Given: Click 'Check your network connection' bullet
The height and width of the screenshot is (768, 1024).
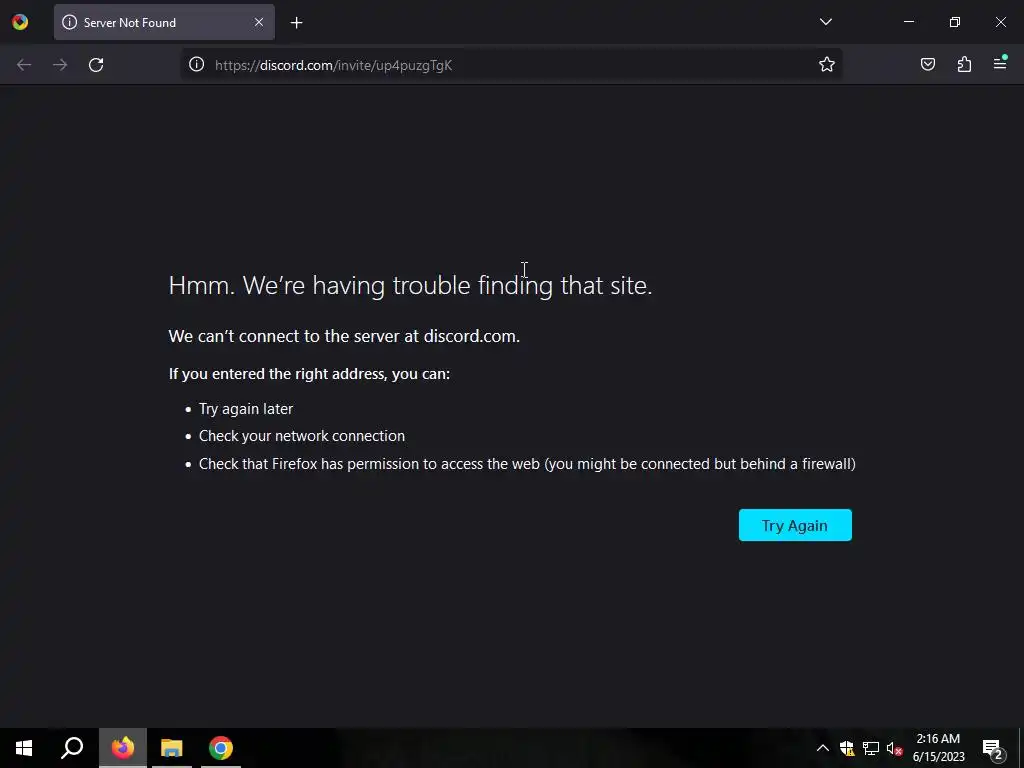Looking at the screenshot, I should pos(302,436).
